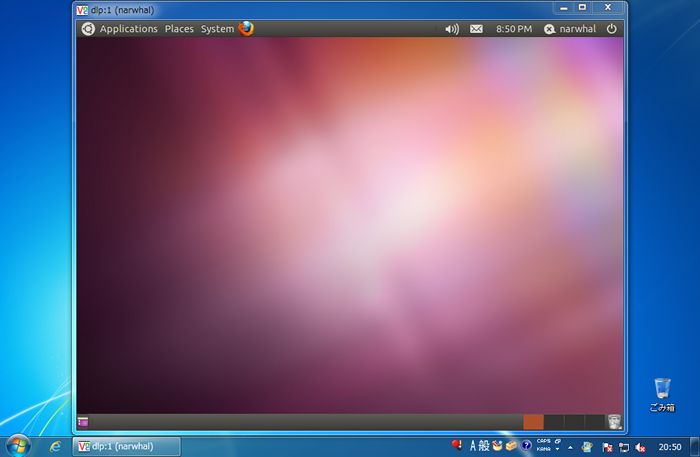Launch Firefox from the GNOME top panel

[x=246, y=29]
